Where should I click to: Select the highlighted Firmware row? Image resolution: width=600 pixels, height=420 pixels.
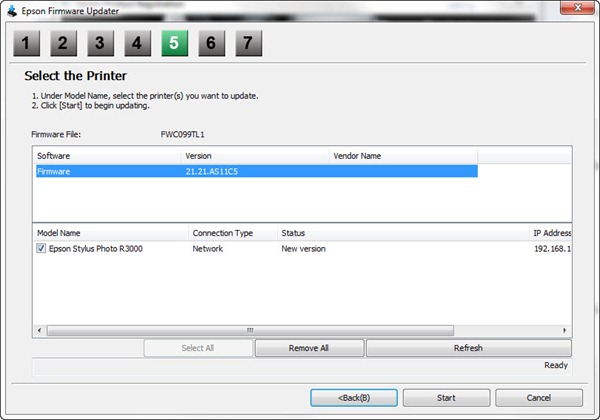pyautogui.click(x=257, y=171)
